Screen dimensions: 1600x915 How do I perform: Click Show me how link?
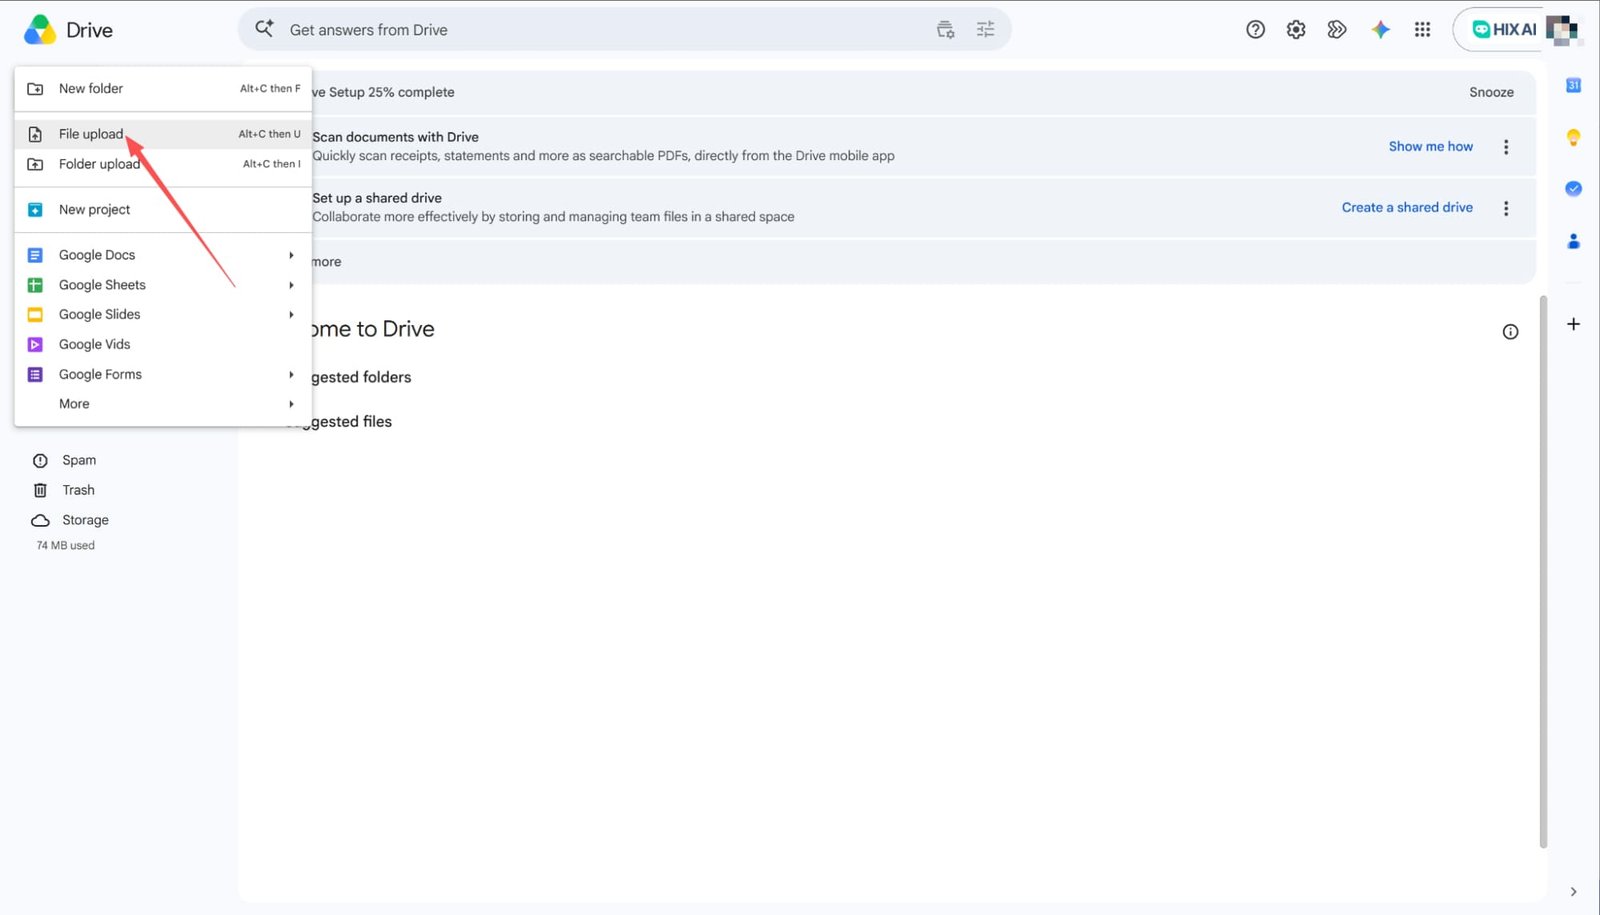[1430, 146]
